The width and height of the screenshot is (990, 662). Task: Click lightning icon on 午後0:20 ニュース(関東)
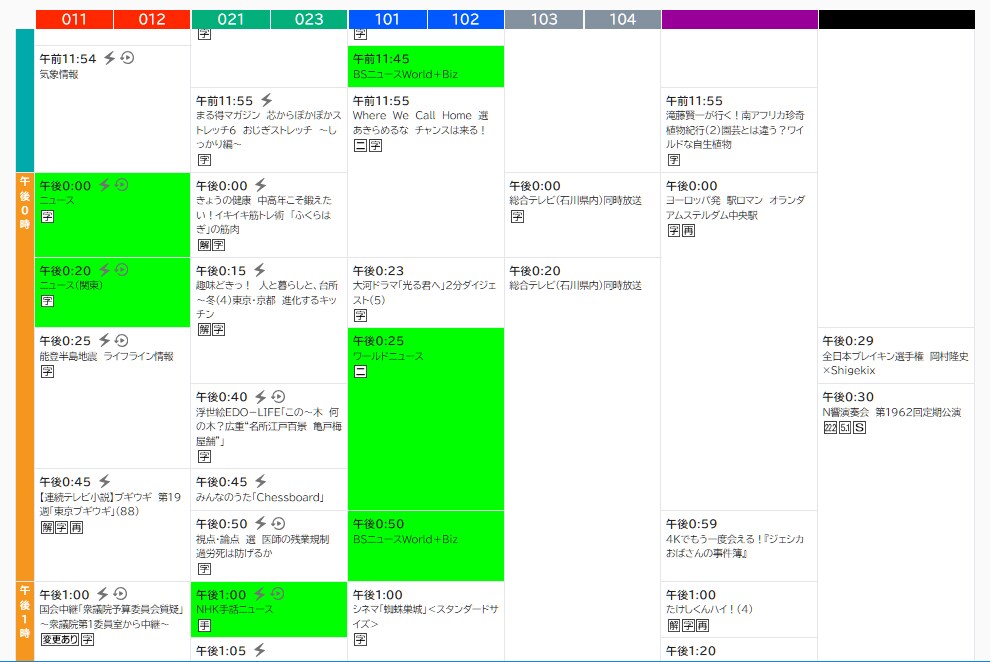click(104, 270)
